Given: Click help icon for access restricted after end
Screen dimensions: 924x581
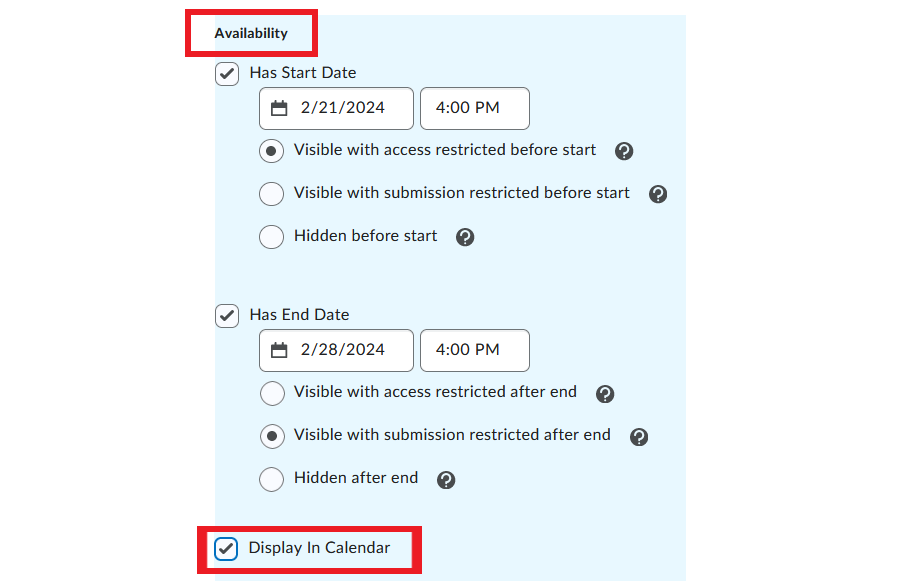Looking at the screenshot, I should (605, 394).
